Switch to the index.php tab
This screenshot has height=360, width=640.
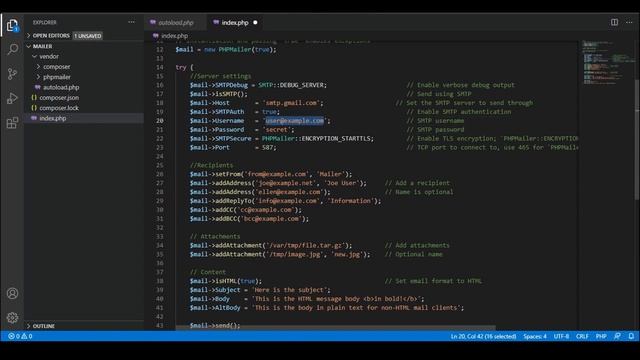click(235, 22)
